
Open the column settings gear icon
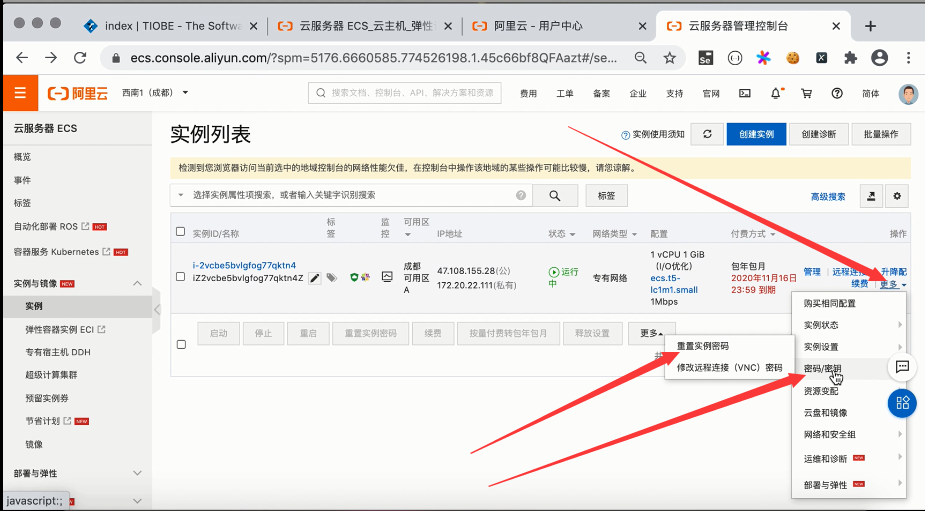point(897,196)
